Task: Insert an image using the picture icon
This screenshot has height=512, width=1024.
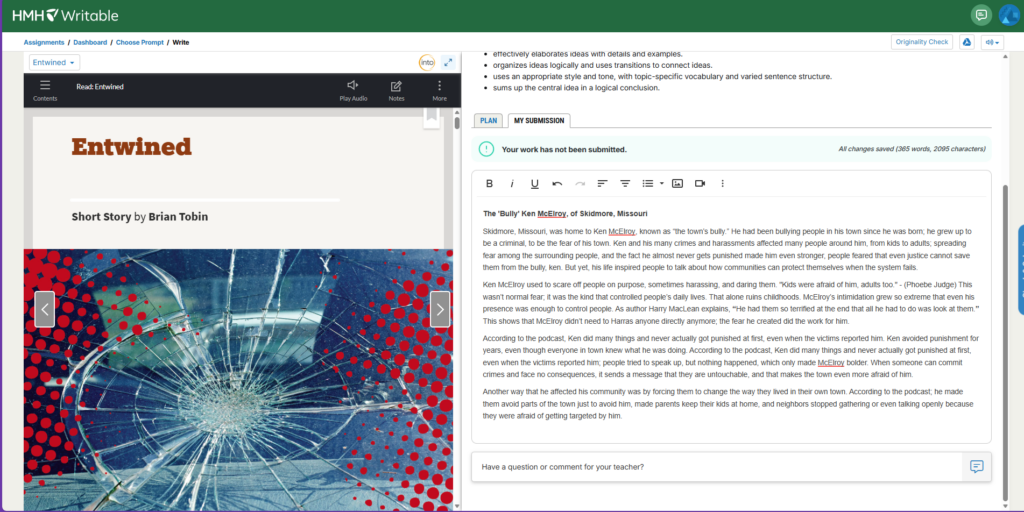Action: point(677,184)
